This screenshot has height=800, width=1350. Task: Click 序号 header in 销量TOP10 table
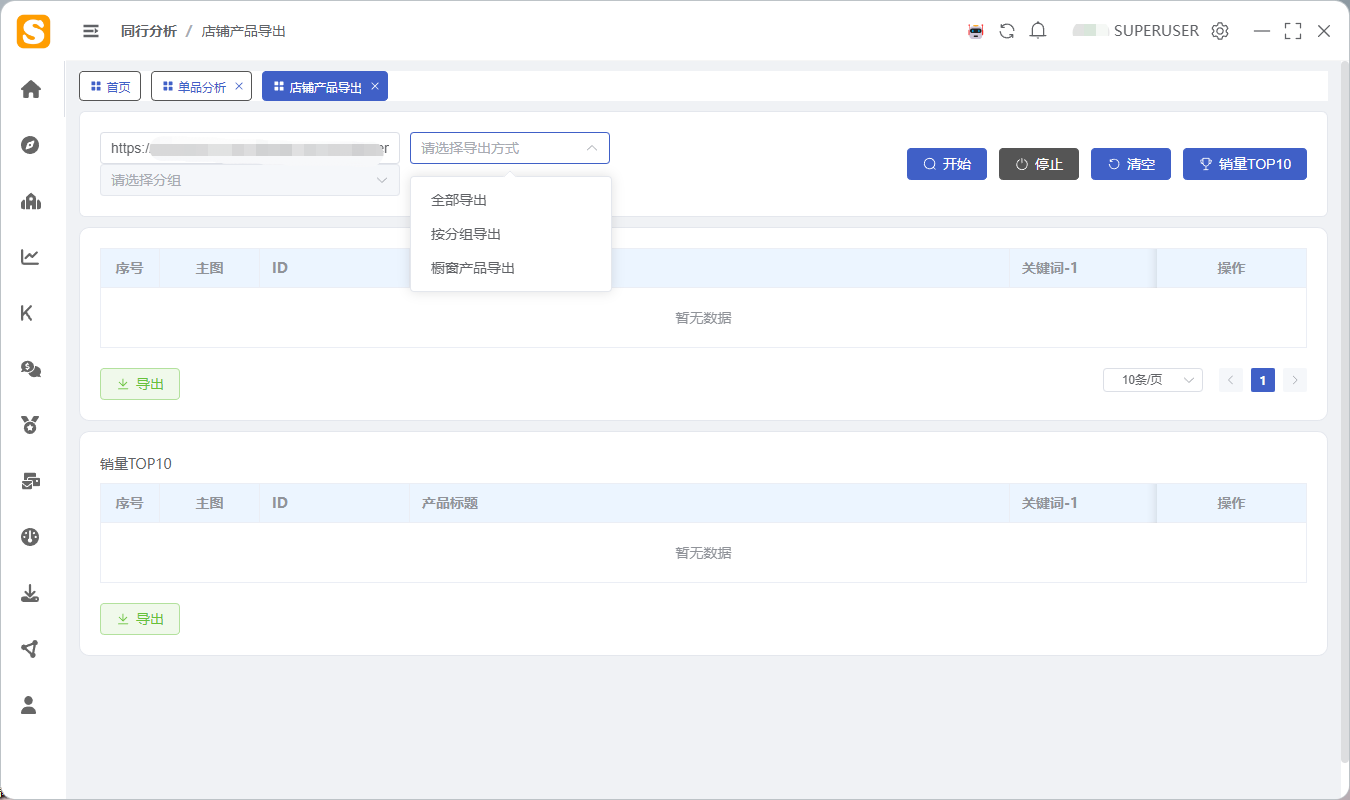130,503
